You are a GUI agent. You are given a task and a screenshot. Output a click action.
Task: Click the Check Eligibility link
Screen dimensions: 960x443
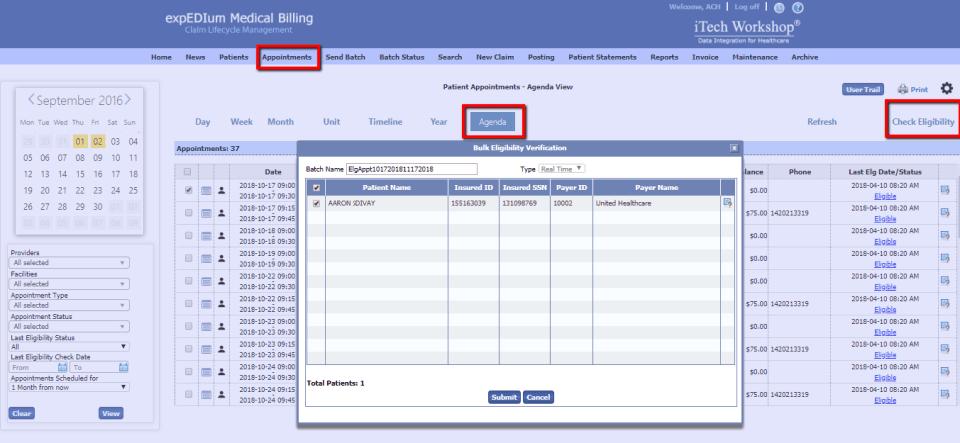(923, 122)
